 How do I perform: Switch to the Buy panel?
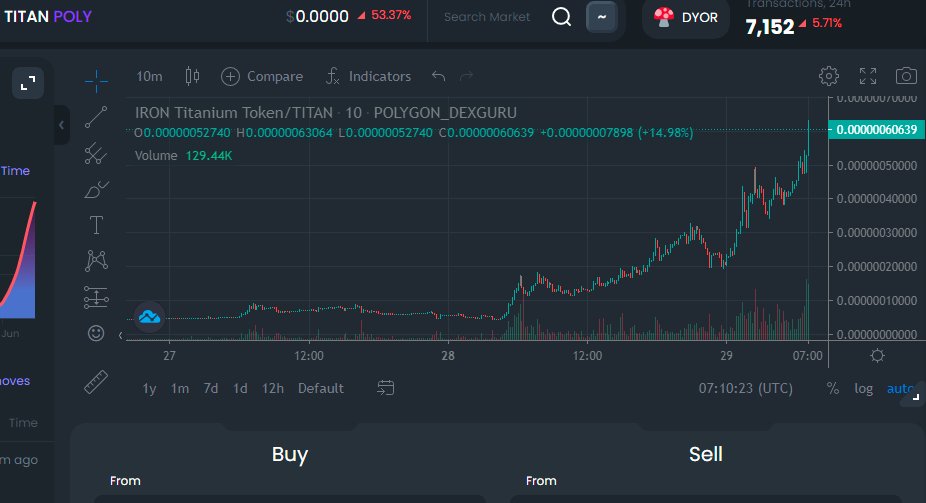click(289, 454)
